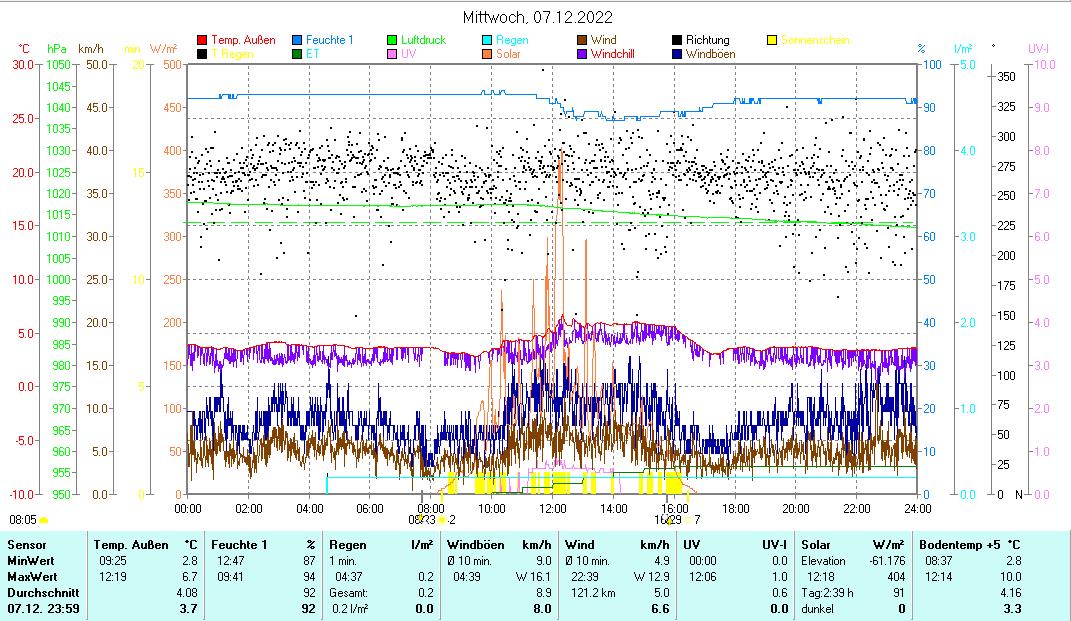Select the dark blue Windböen legend square

tap(677, 54)
